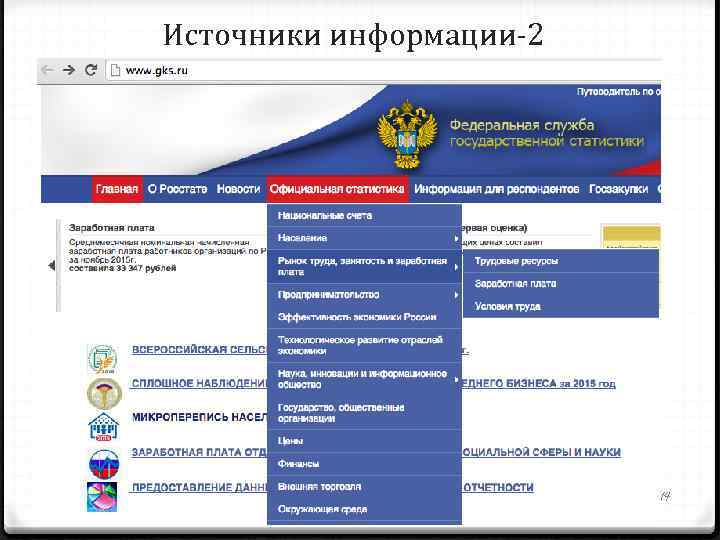
Task: Open Информация для респондентов menu
Action: (496, 189)
